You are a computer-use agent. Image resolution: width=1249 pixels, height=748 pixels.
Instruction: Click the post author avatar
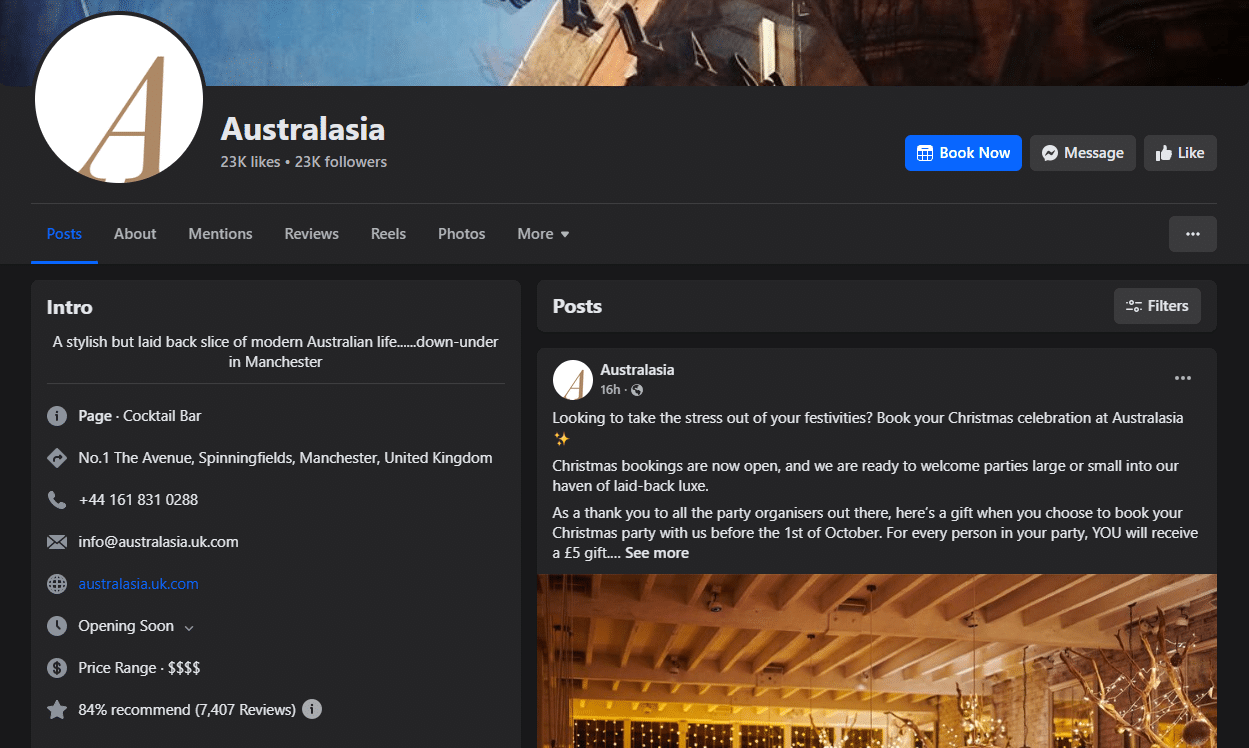tap(573, 380)
